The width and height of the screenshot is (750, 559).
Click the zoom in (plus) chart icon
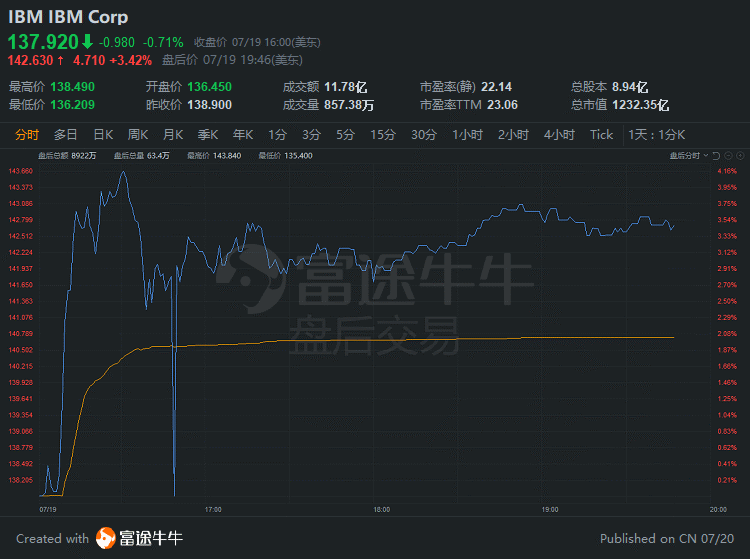(x=740, y=156)
